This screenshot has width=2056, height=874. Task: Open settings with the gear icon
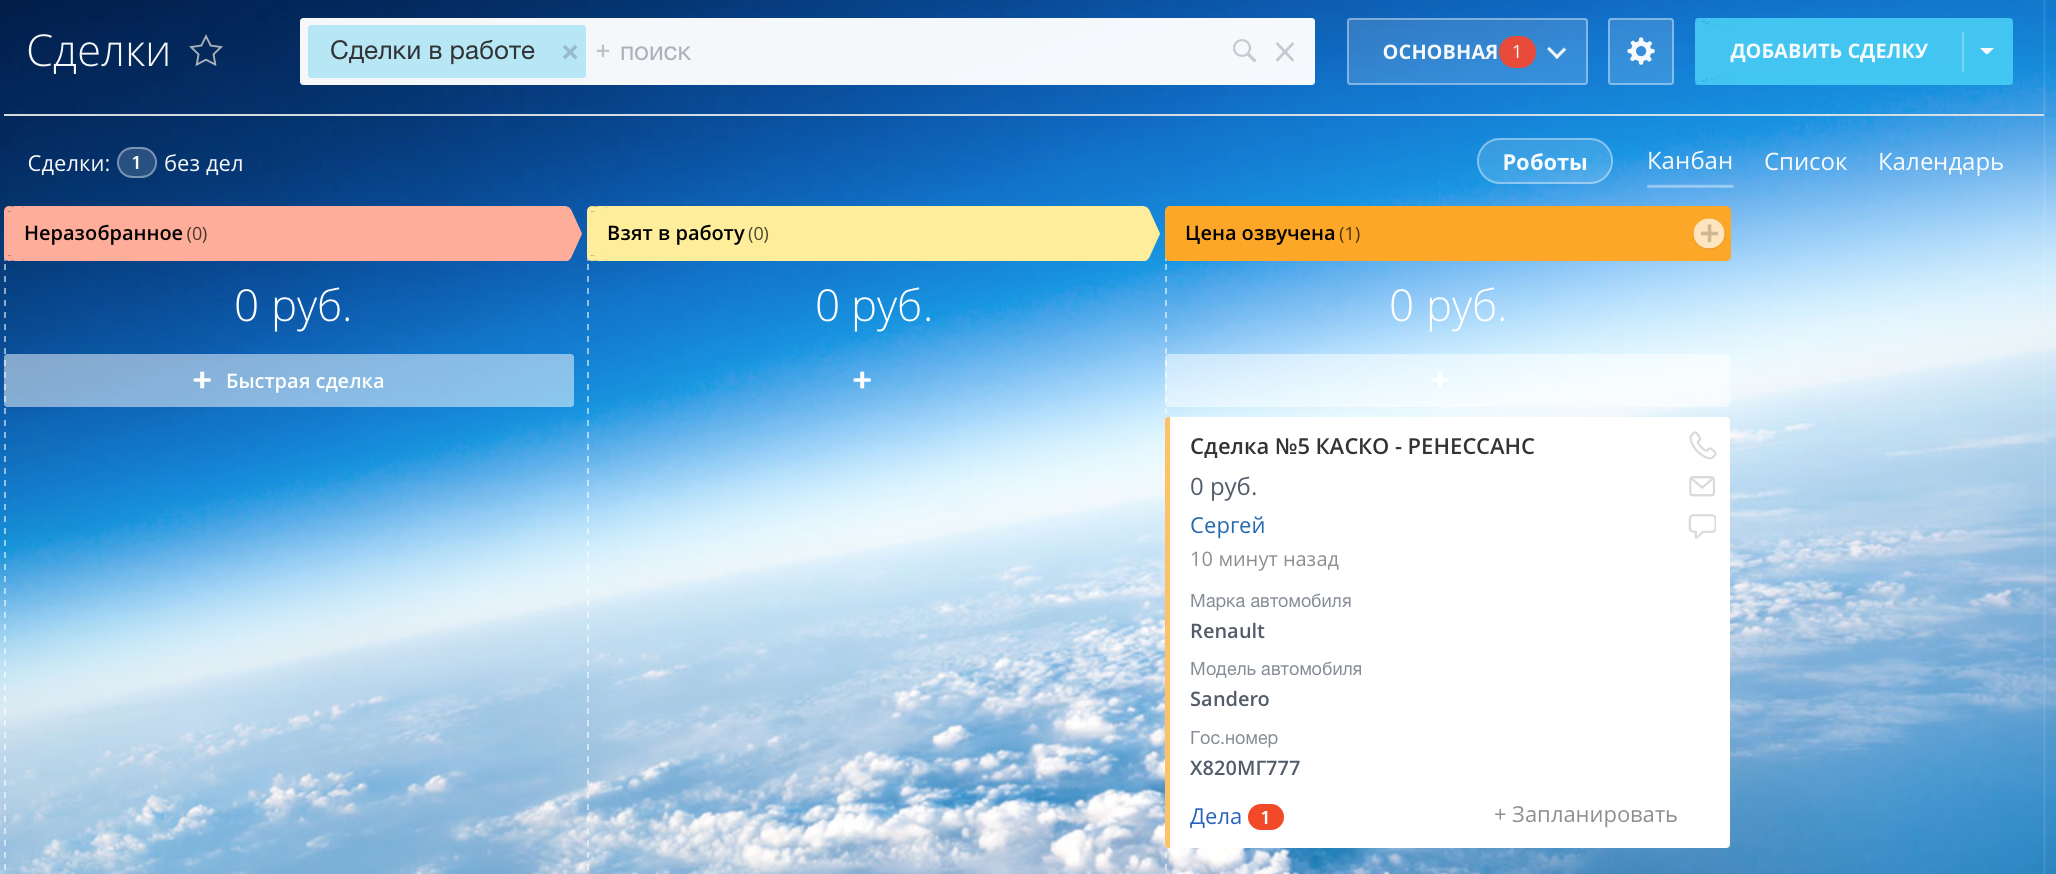[1640, 51]
